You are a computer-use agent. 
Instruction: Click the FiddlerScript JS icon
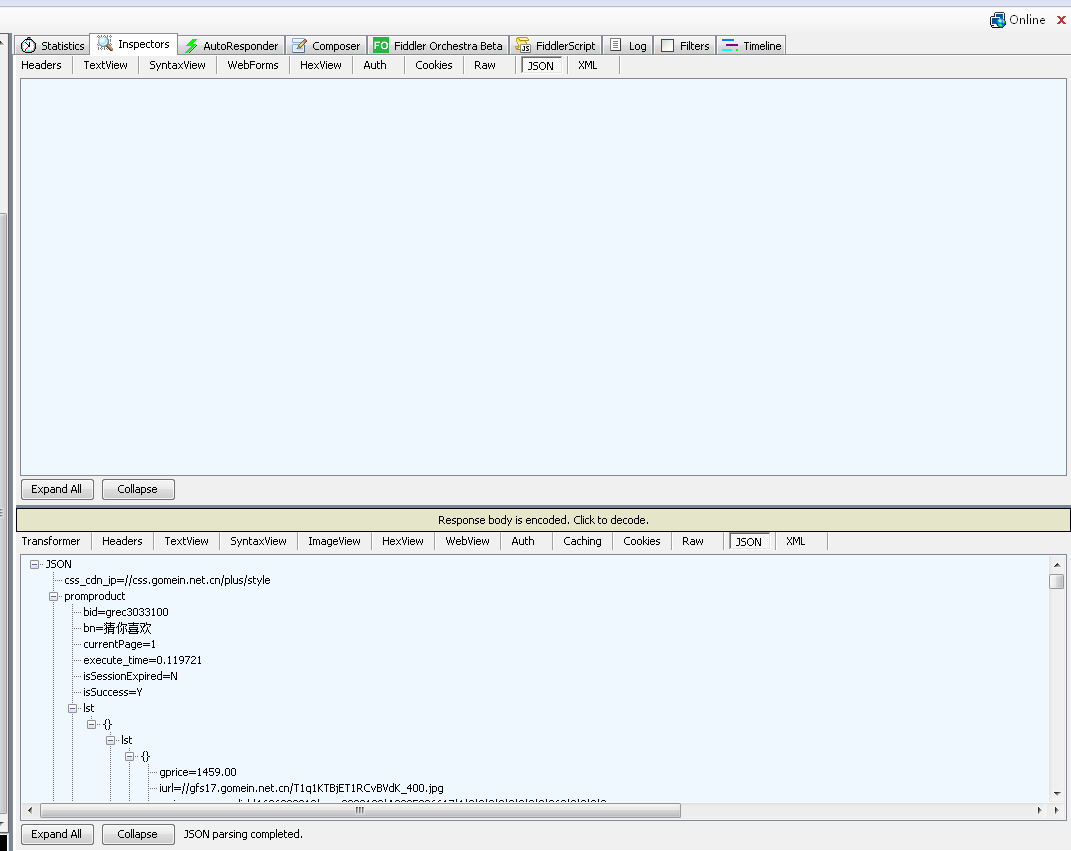[x=523, y=46]
